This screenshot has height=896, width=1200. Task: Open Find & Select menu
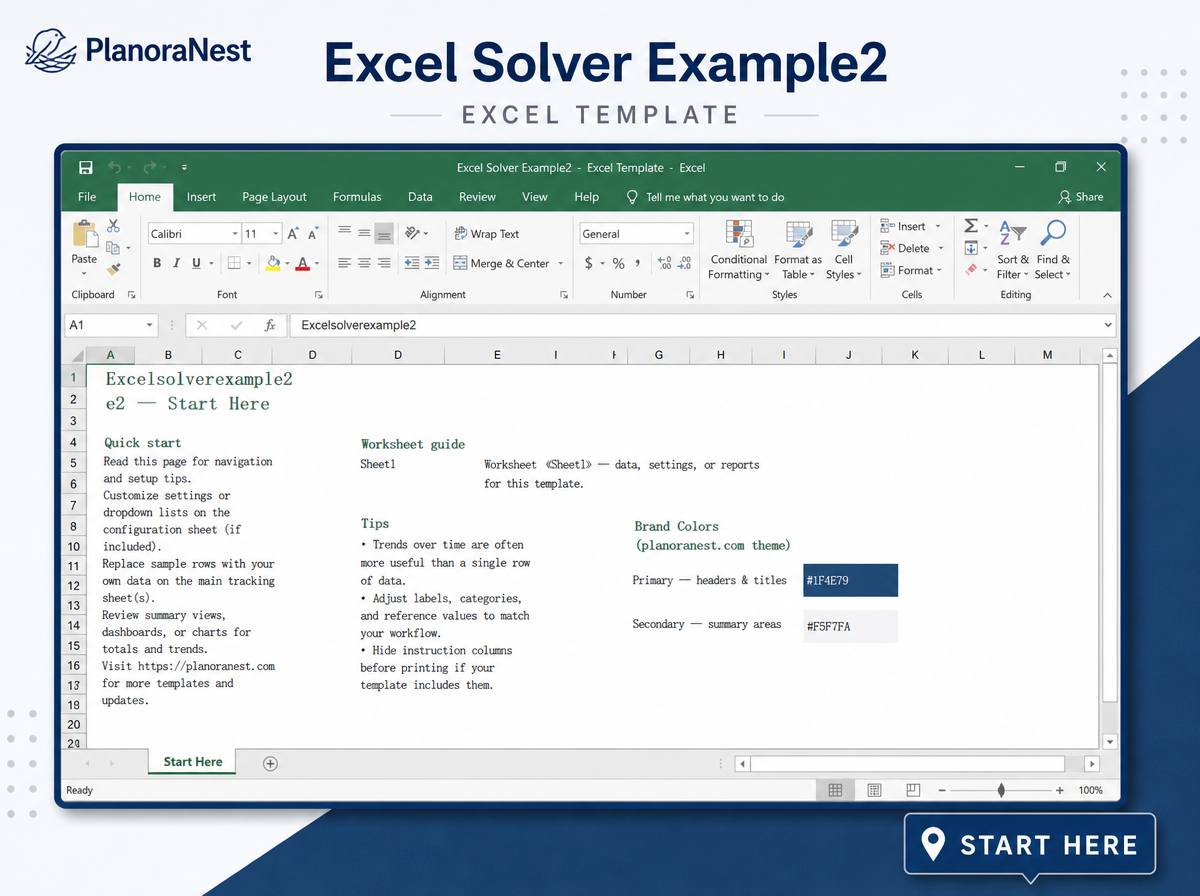coord(1052,250)
